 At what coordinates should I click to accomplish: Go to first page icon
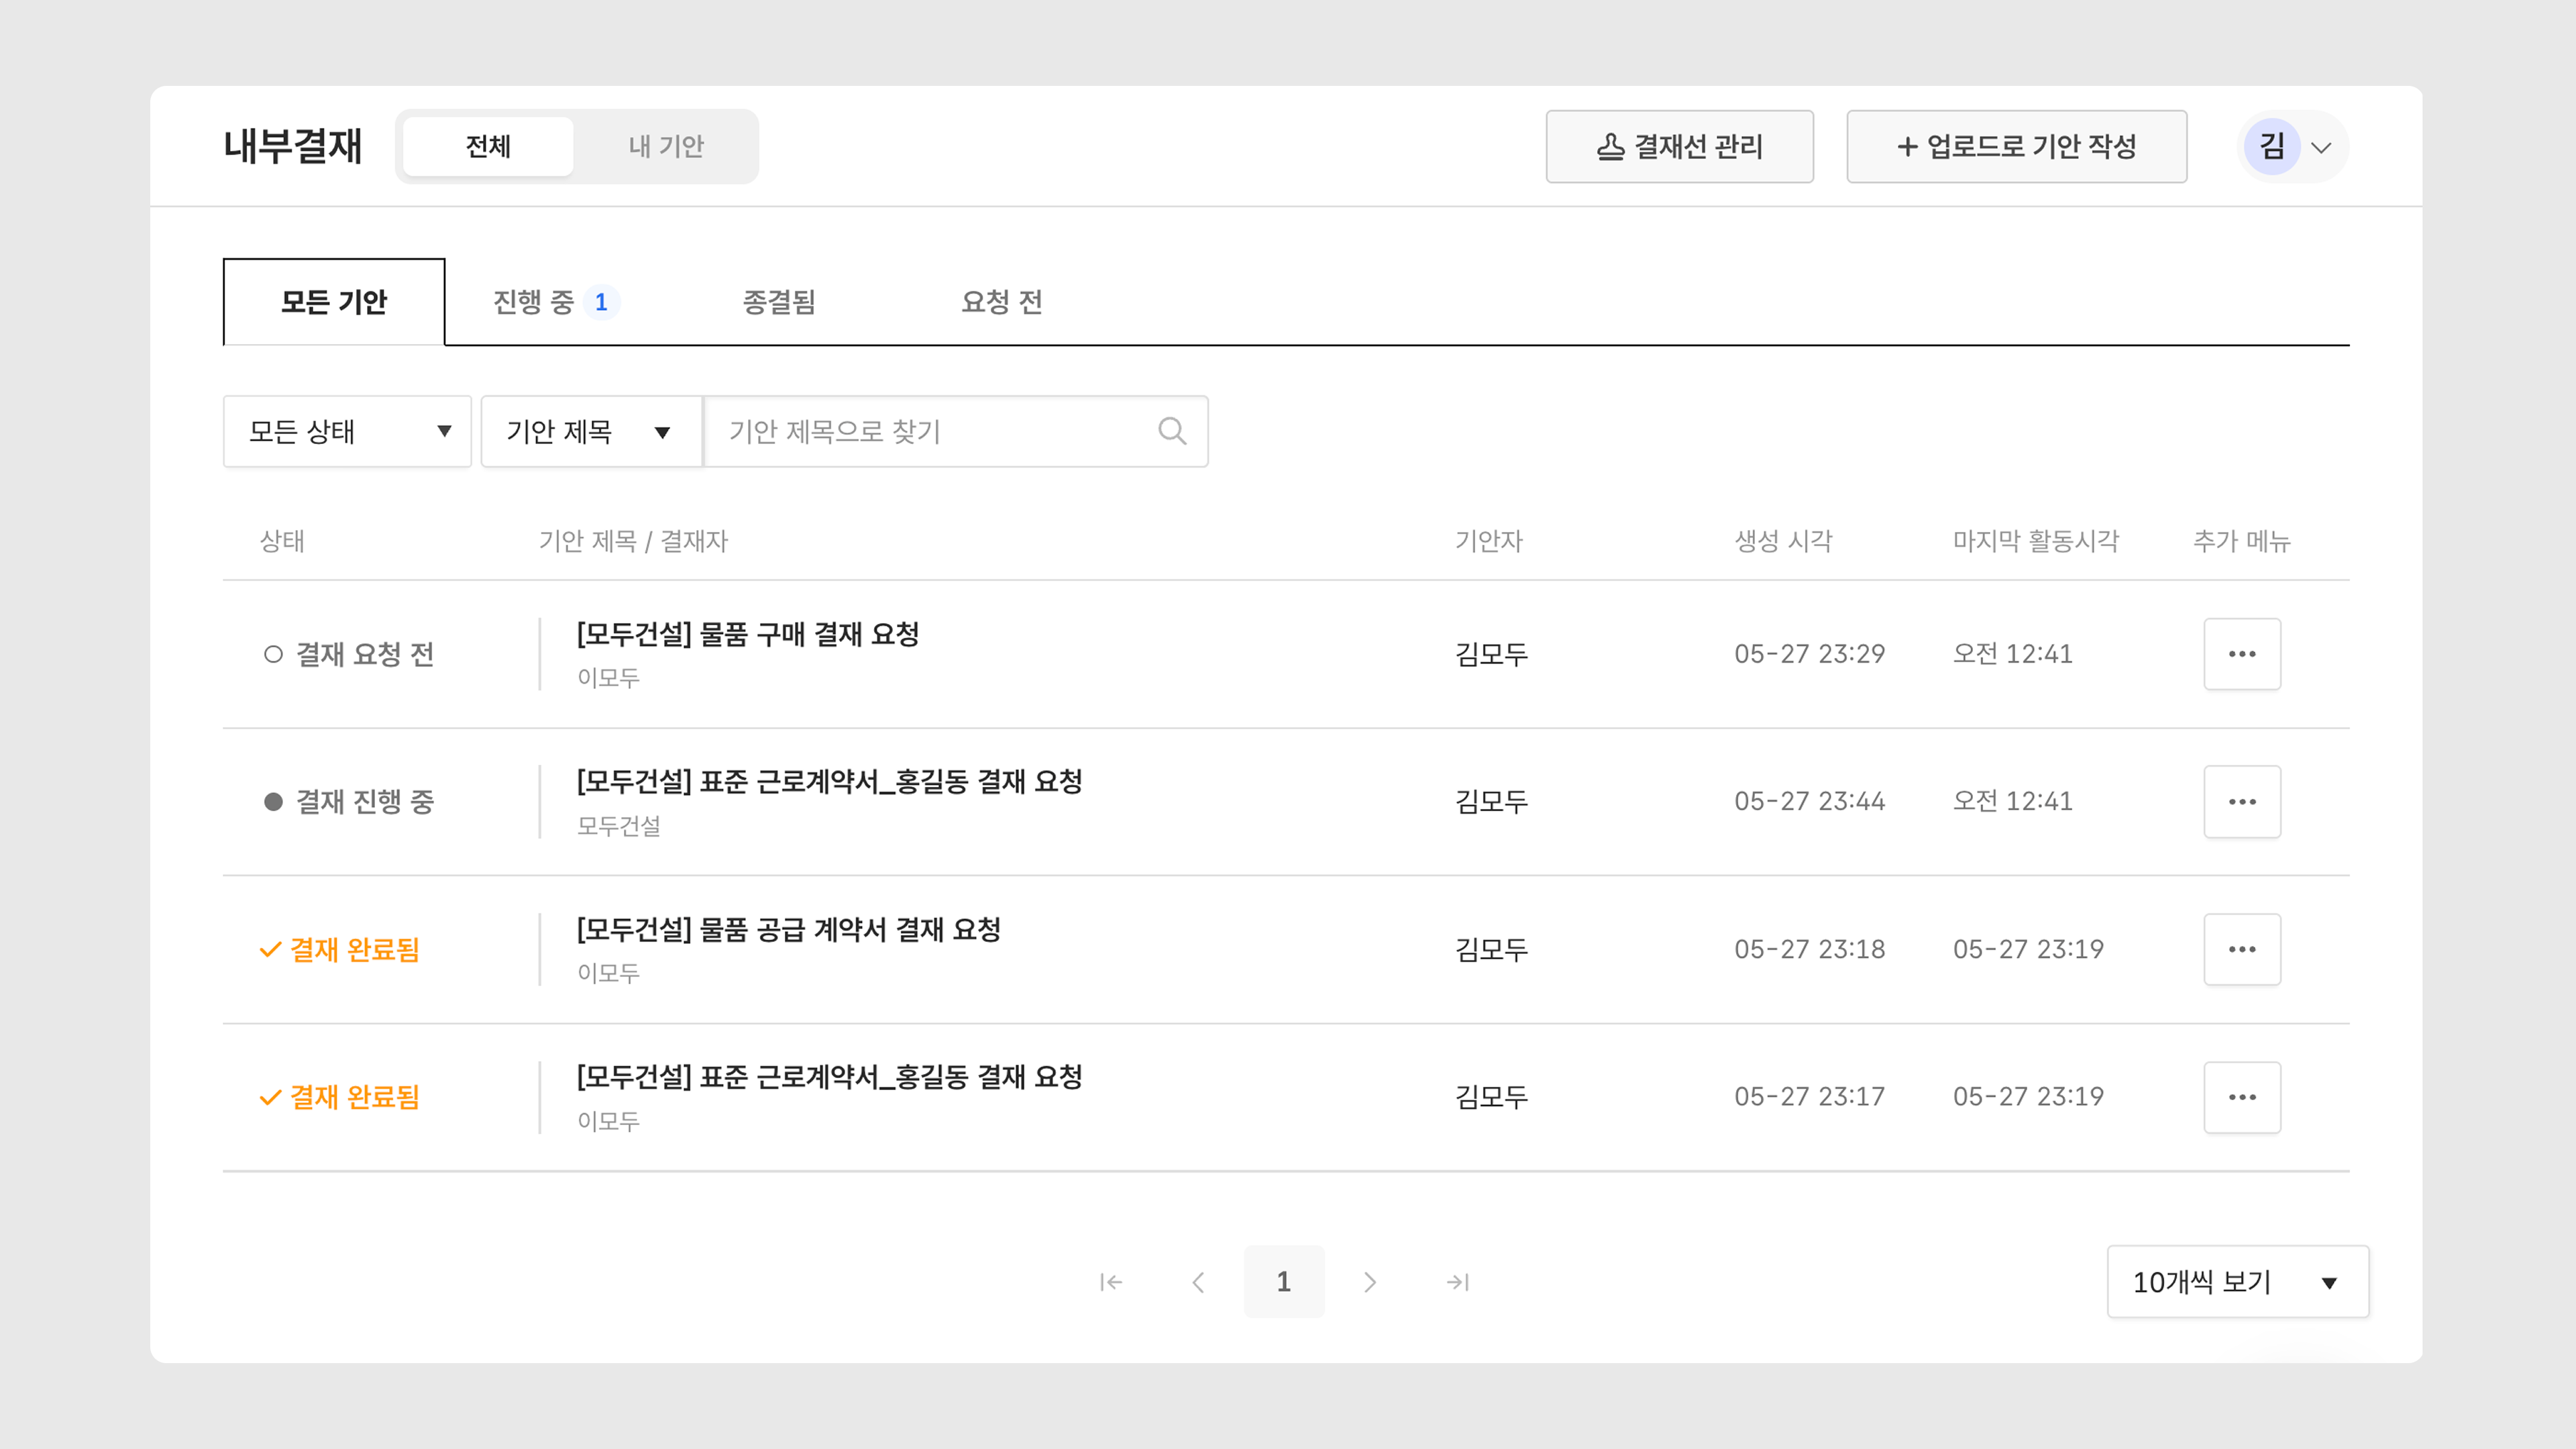[1111, 1282]
